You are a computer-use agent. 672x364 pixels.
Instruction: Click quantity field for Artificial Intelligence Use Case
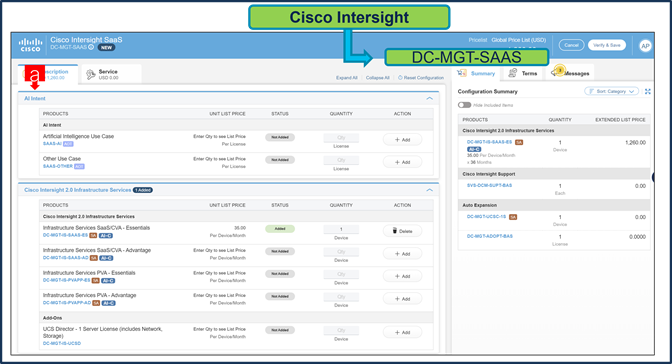[x=341, y=138]
